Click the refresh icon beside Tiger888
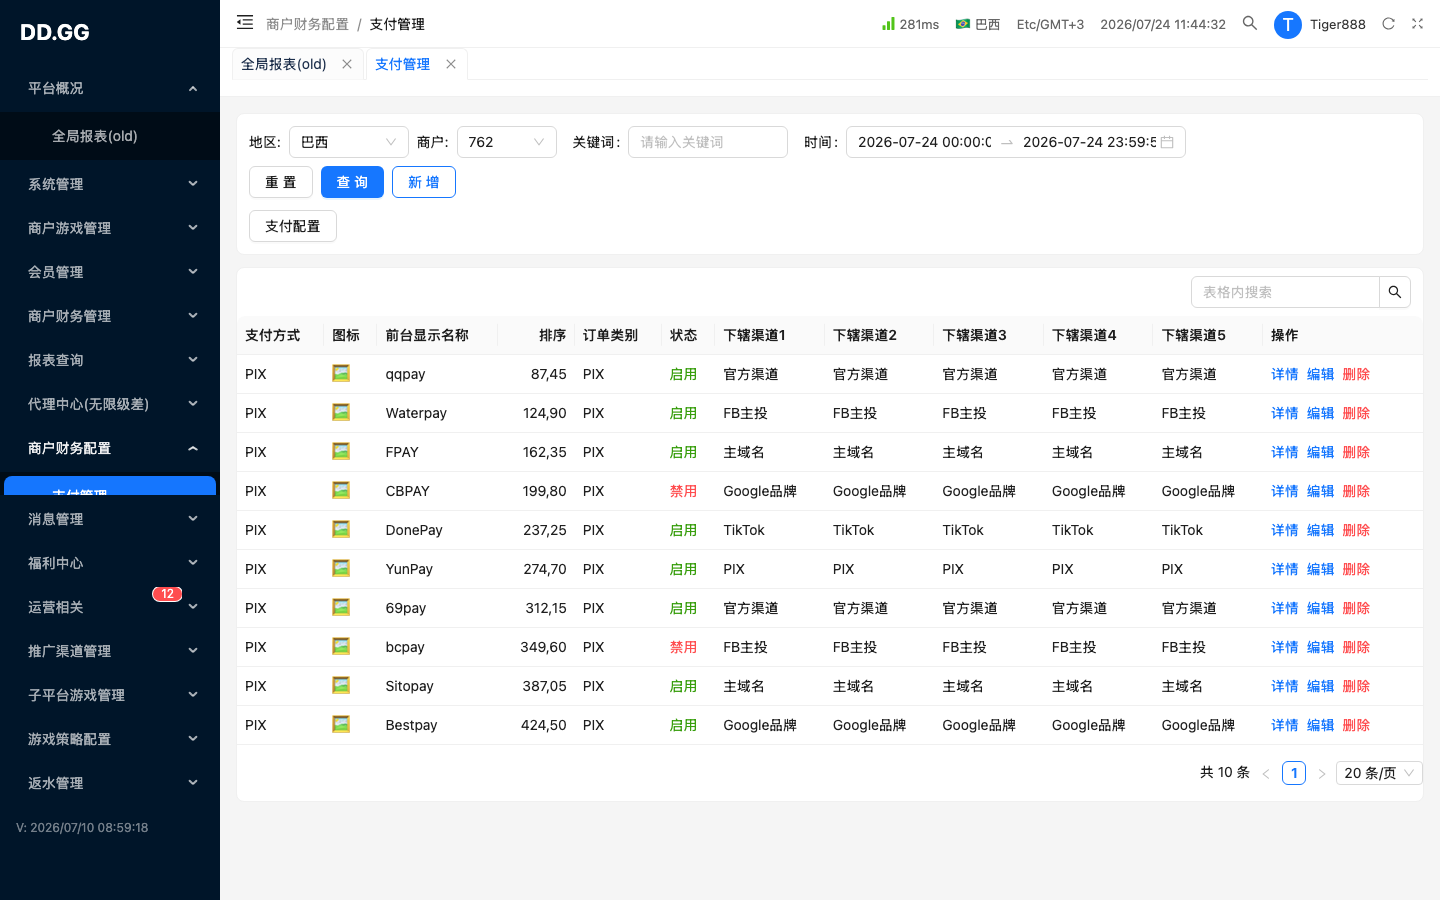Image resolution: width=1440 pixels, height=900 pixels. pyautogui.click(x=1388, y=24)
